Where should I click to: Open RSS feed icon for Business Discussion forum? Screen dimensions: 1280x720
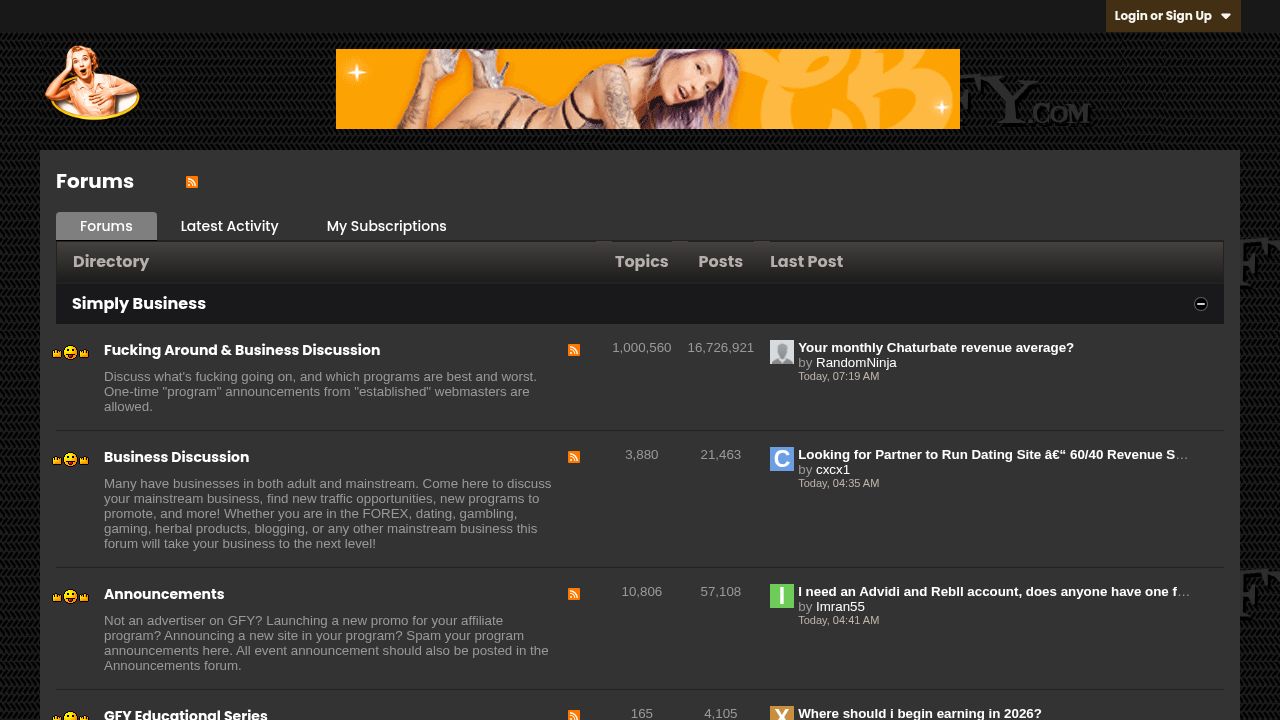tap(574, 457)
